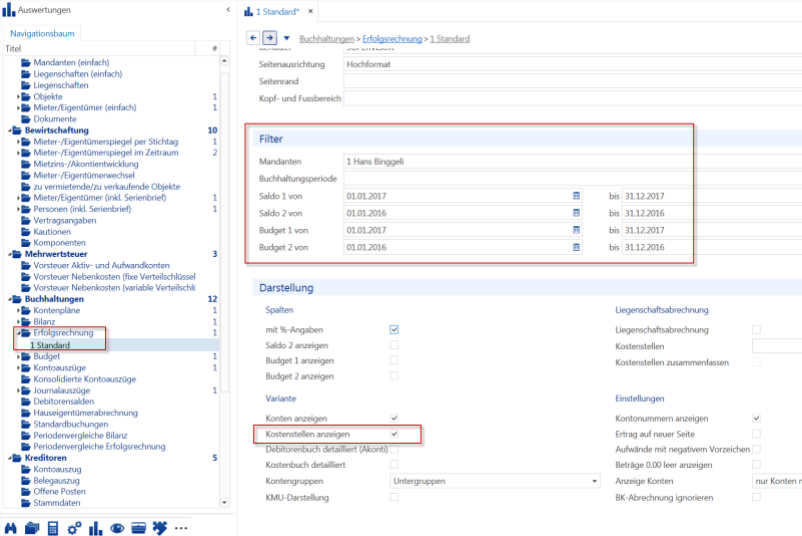The height and width of the screenshot is (536, 802).
Task: Enable Budget 2 anzeigen checkbox
Action: pyautogui.click(x=394, y=376)
